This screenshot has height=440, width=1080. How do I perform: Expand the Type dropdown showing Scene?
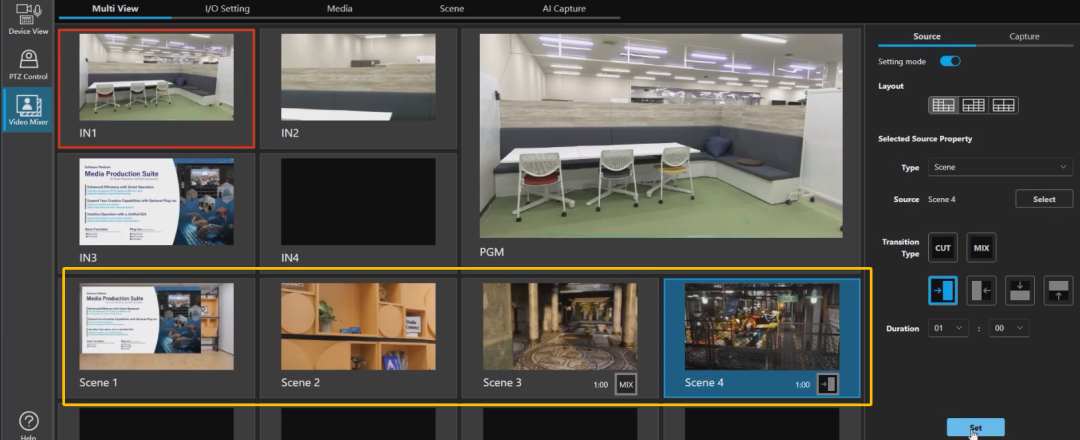coord(1000,167)
